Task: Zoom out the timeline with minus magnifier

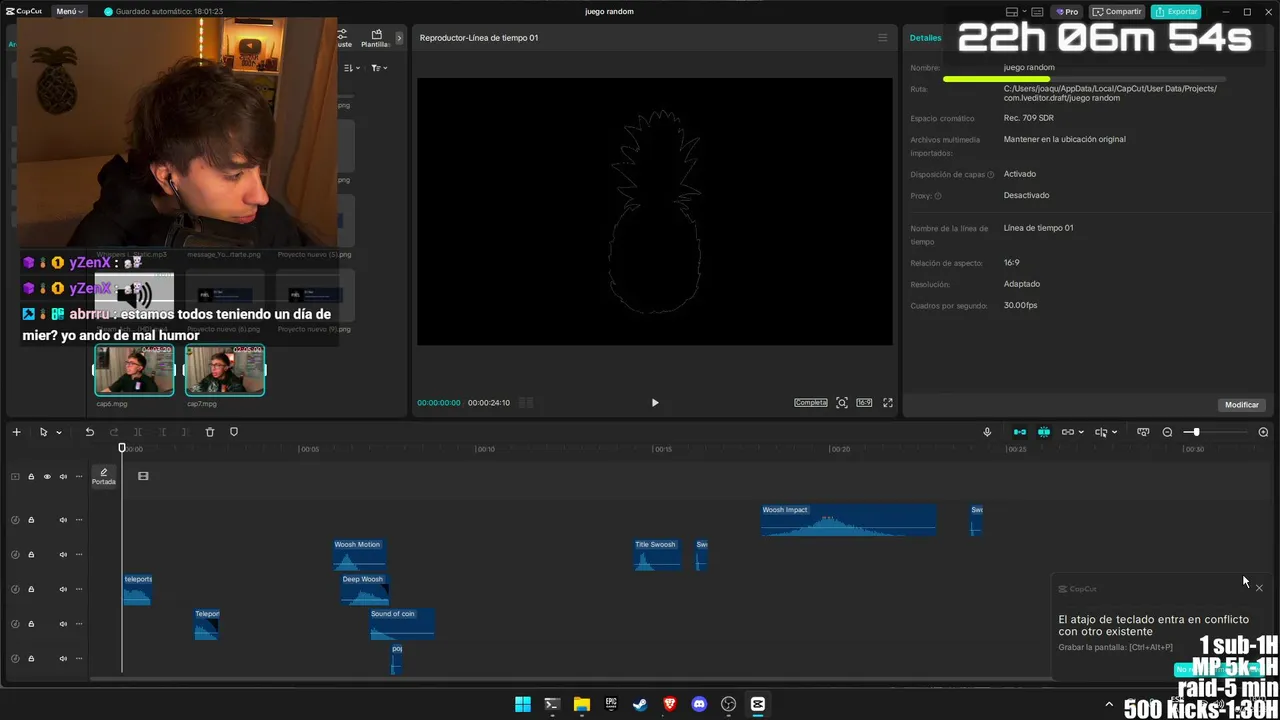Action: point(1167,432)
